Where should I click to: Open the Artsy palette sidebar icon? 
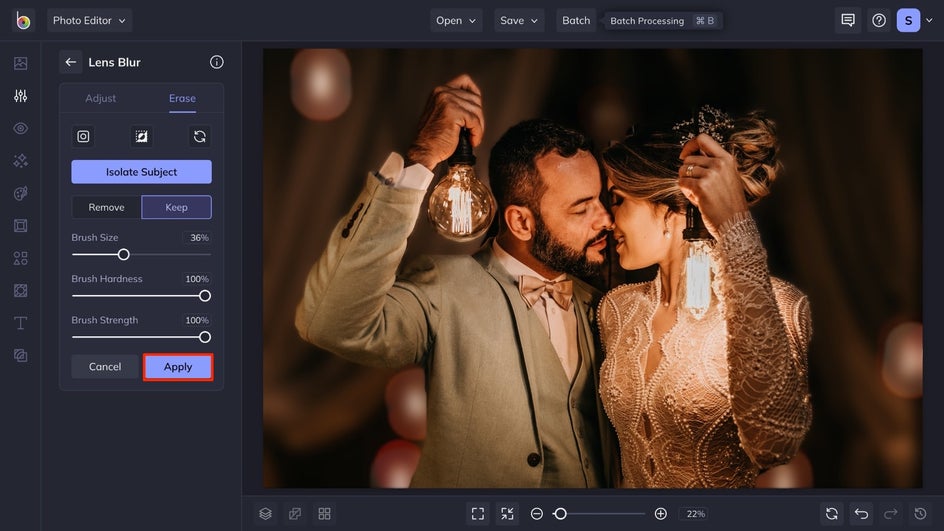point(20,193)
